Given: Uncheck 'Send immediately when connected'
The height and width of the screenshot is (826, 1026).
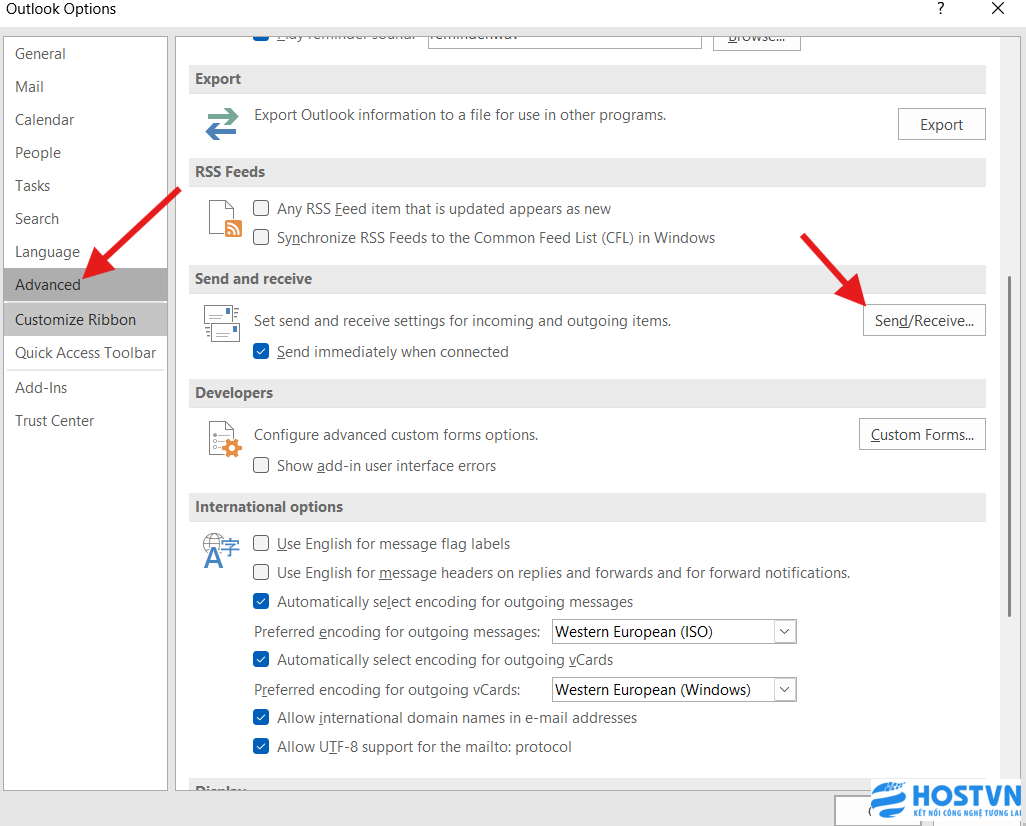Looking at the screenshot, I should point(261,352).
